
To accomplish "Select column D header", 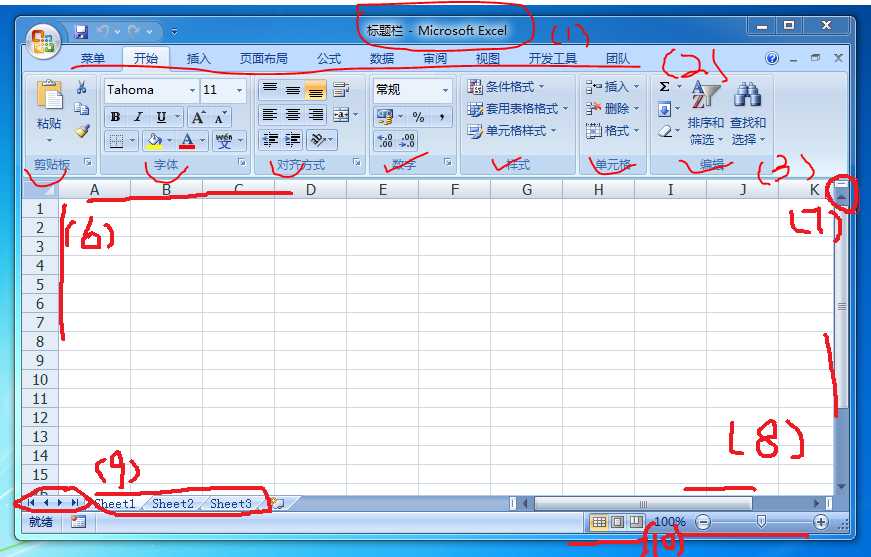I will pos(311,190).
